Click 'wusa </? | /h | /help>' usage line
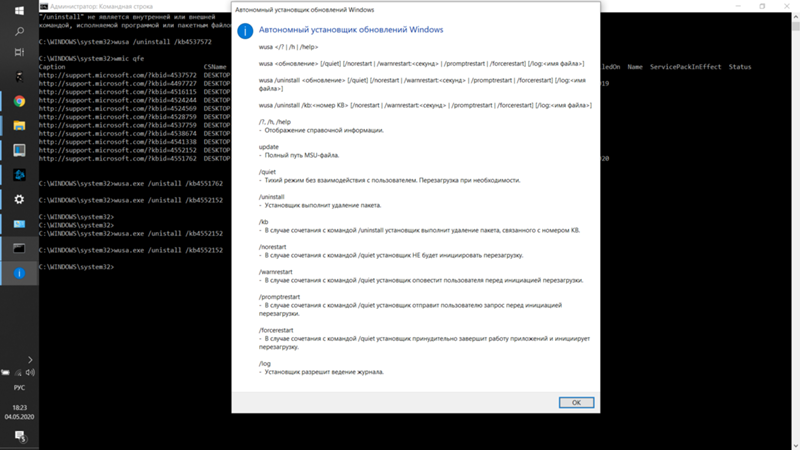 pyautogui.click(x=288, y=47)
